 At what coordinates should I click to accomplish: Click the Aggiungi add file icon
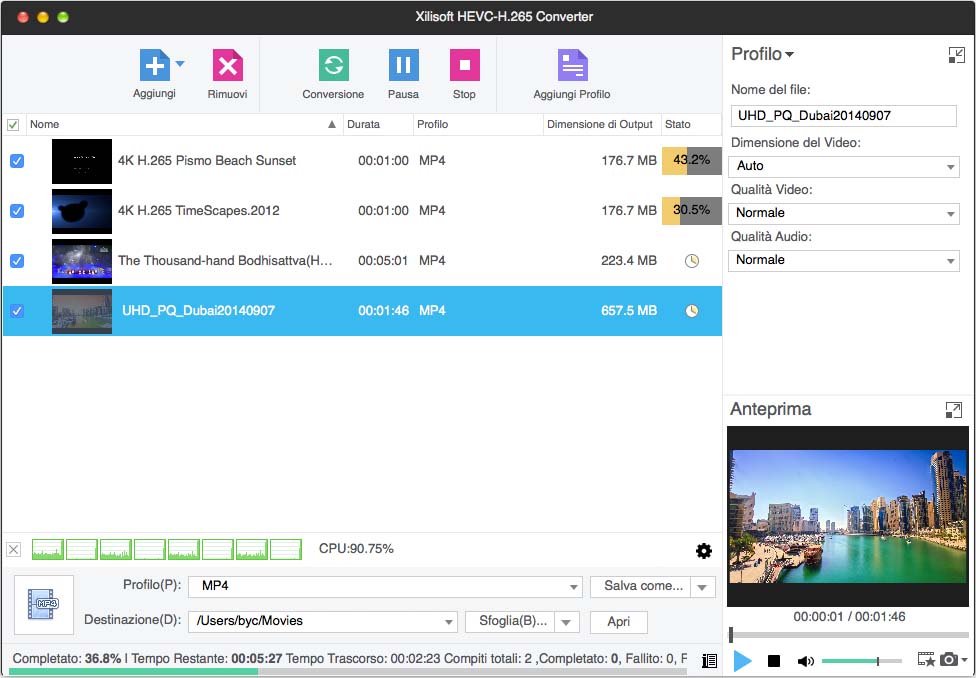pos(154,65)
